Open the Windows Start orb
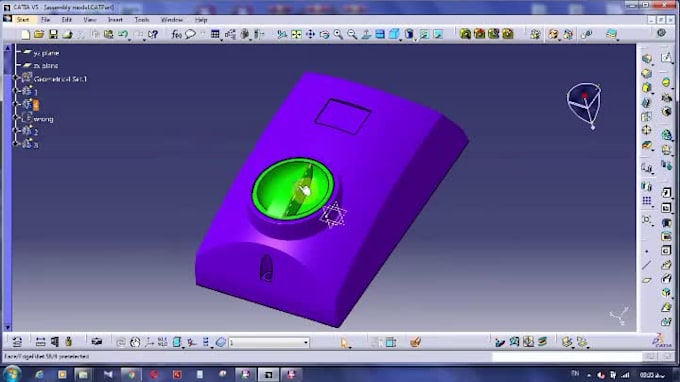The image size is (680, 382). coord(12,374)
